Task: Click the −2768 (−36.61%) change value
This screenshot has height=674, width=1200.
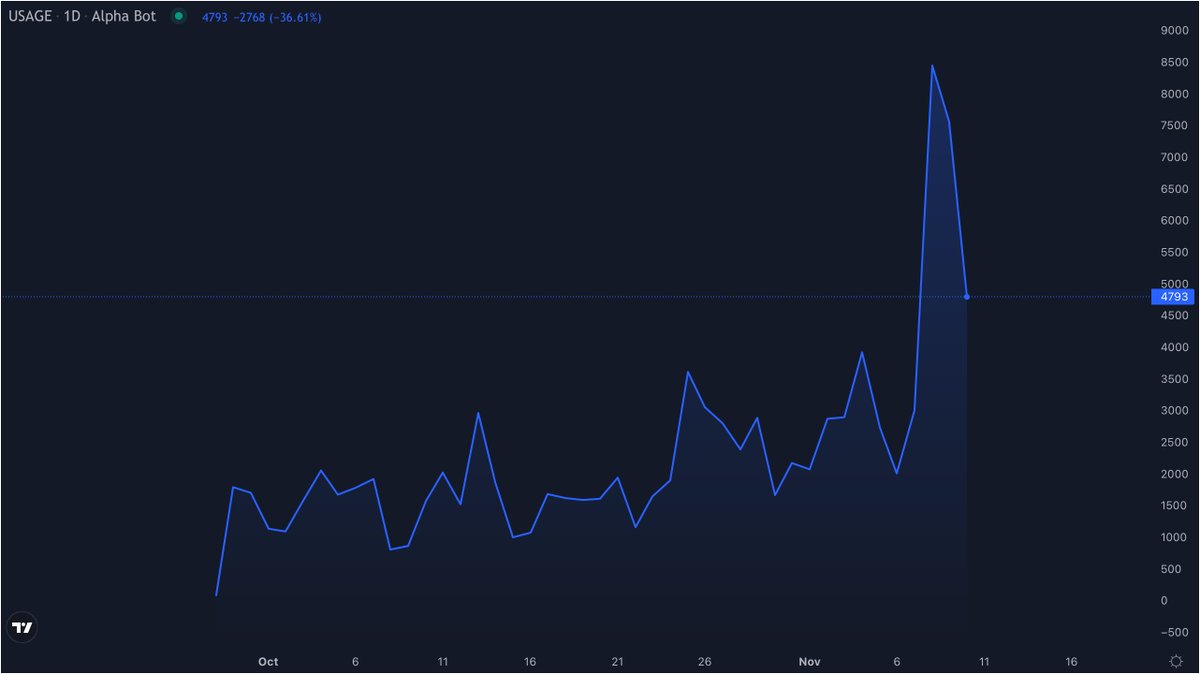Action: [x=279, y=18]
